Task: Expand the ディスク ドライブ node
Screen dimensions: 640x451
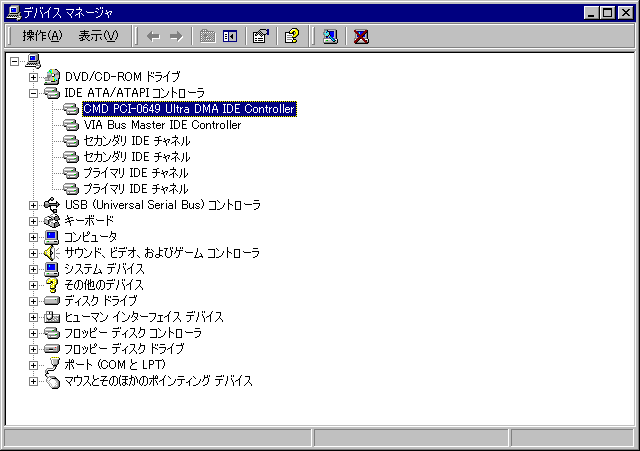Action: click(x=33, y=301)
